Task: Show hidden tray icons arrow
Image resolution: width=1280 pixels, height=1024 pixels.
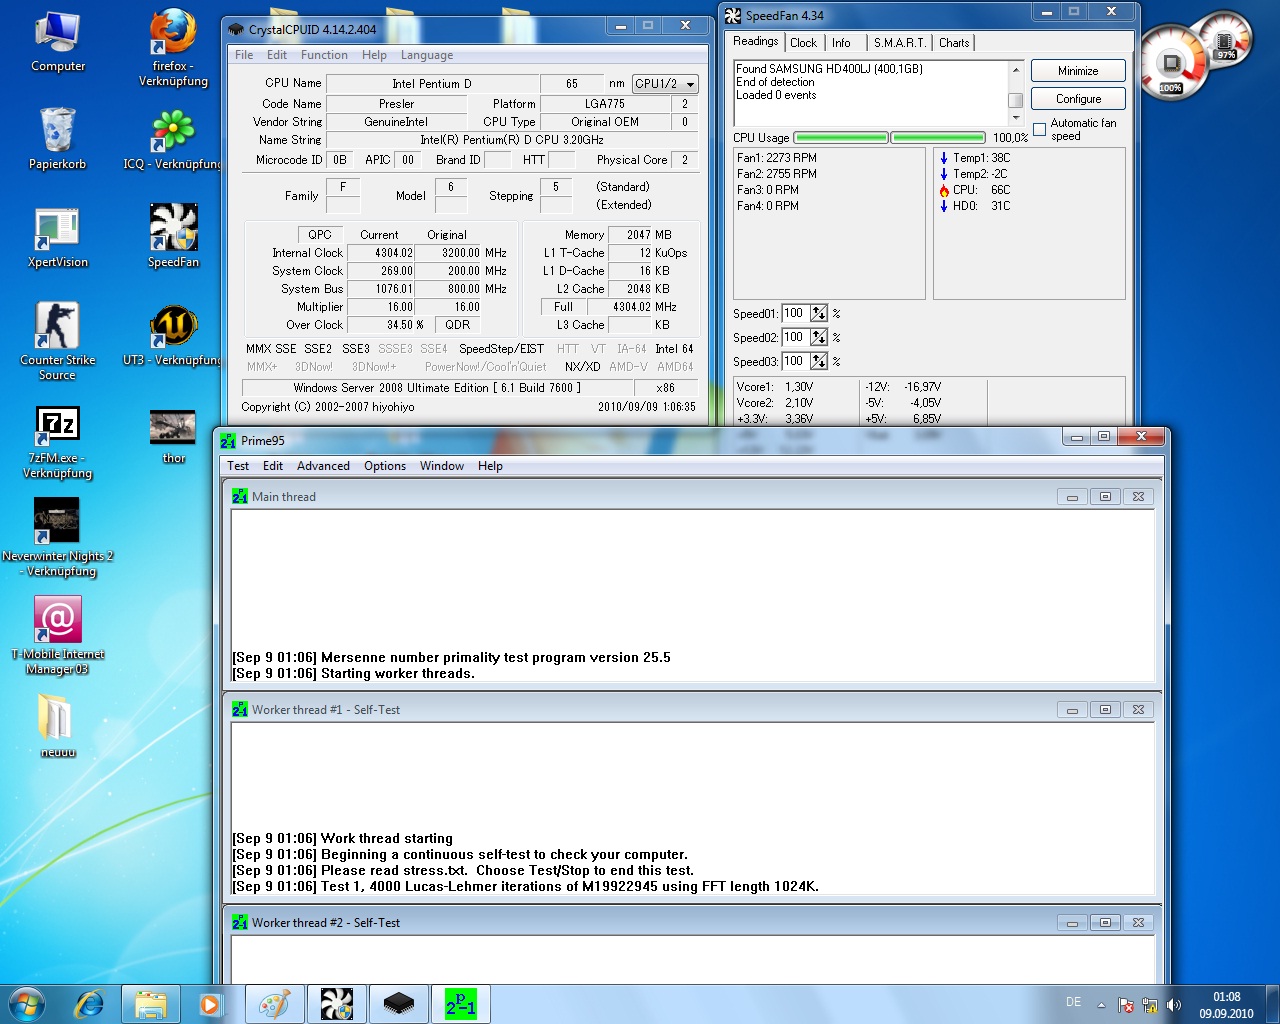Action: (1101, 1005)
